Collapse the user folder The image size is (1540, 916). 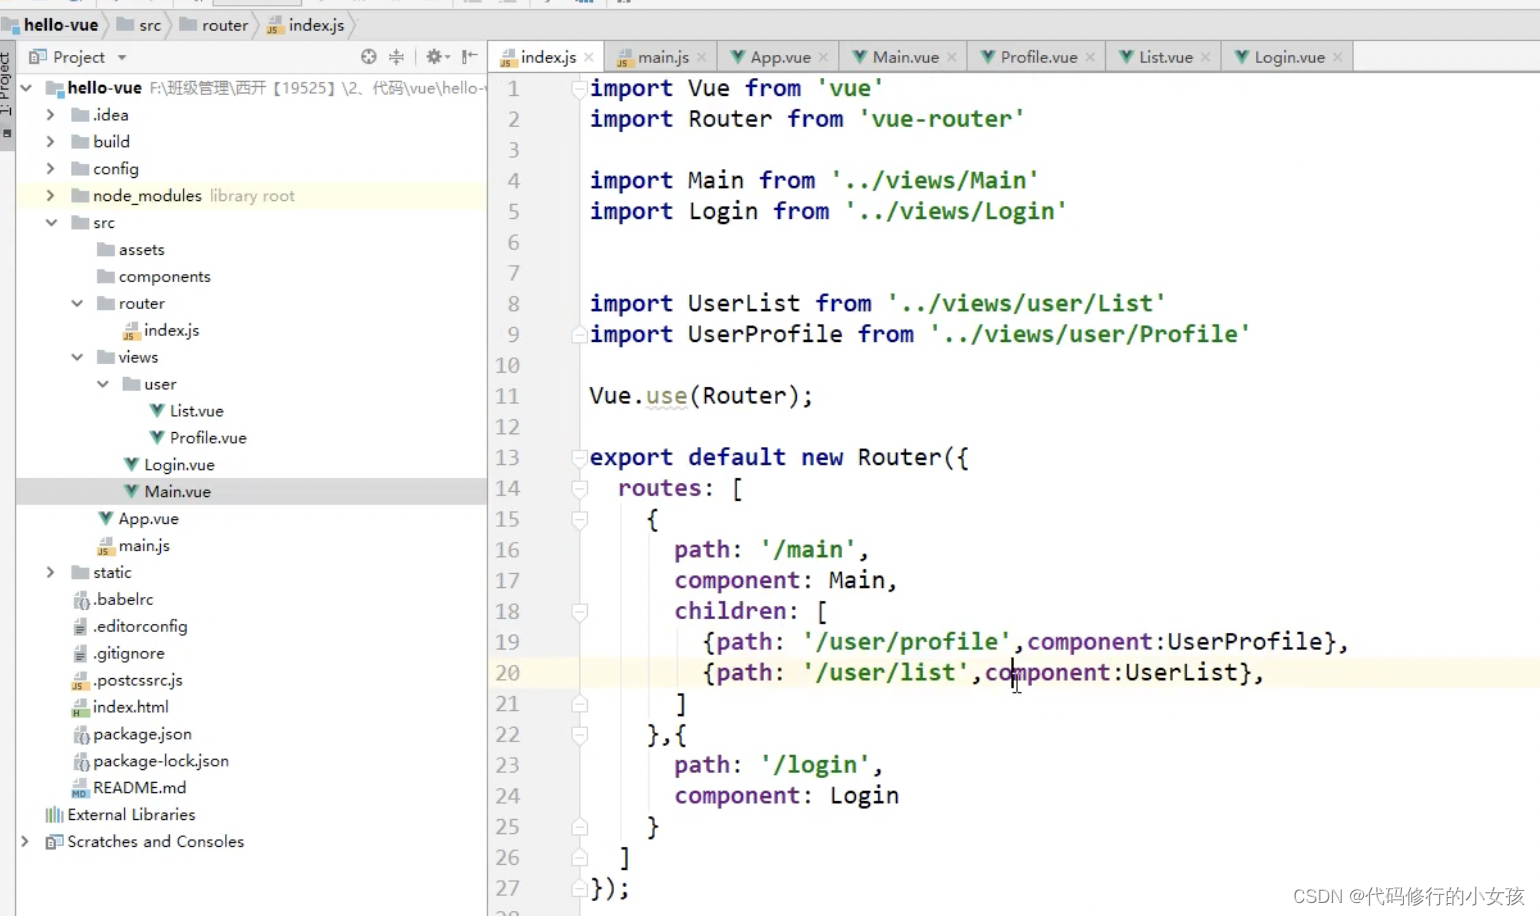point(103,384)
